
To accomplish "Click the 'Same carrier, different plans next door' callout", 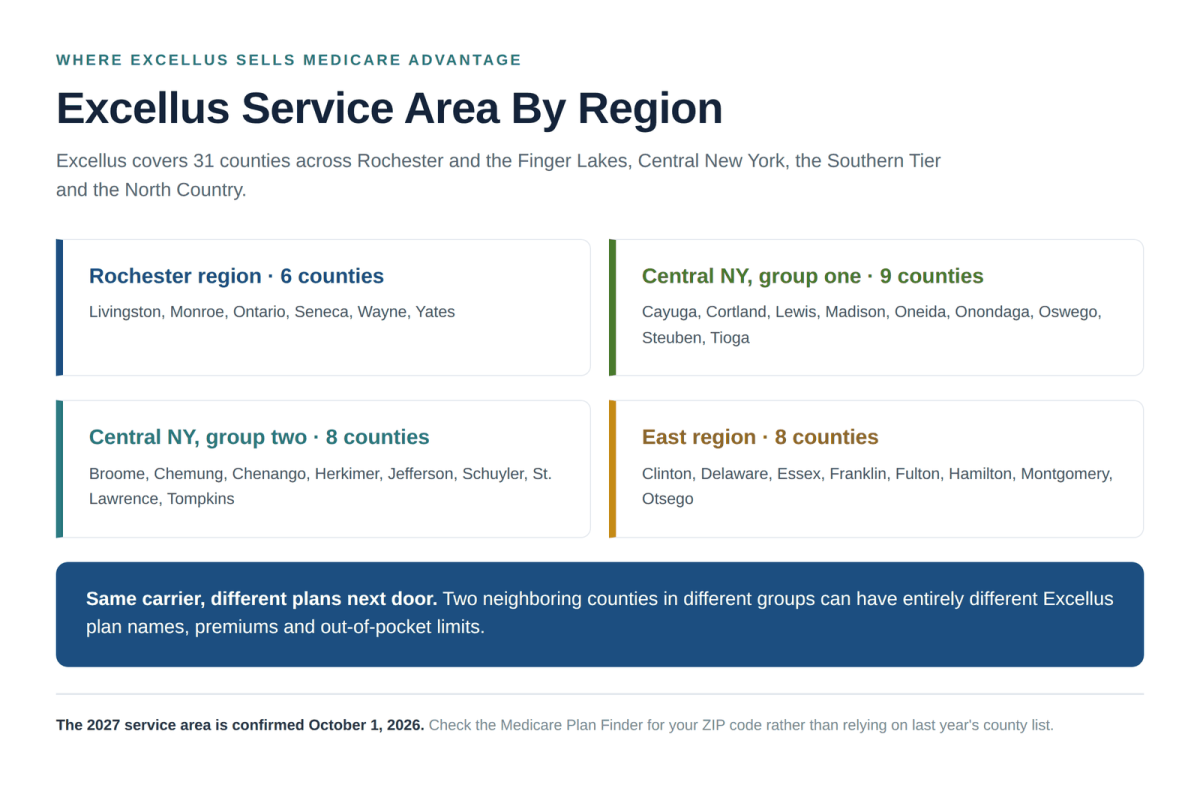I will click(x=600, y=614).
